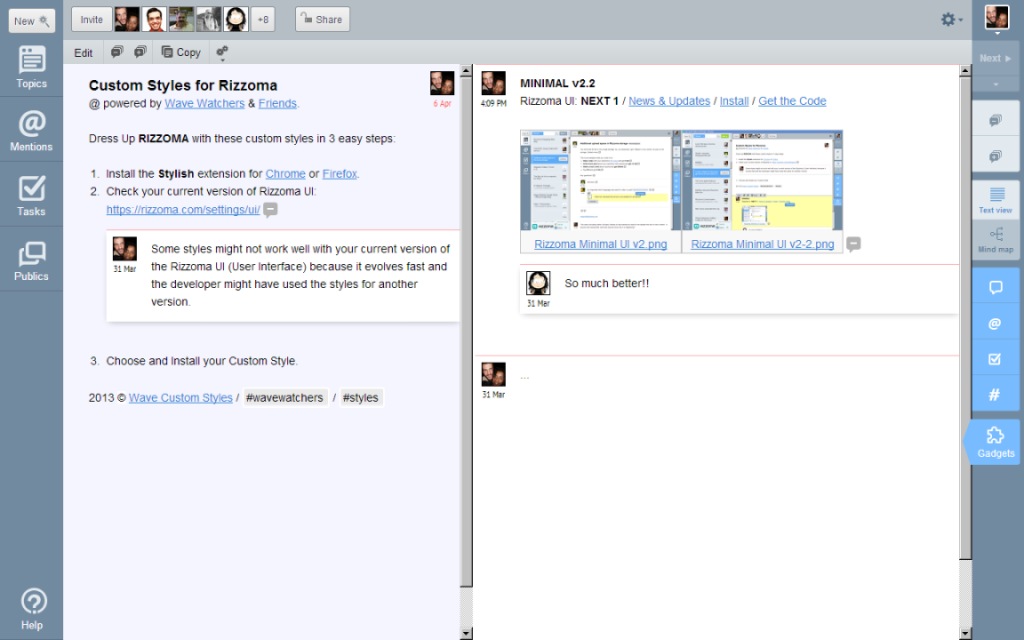Click the 'MINIMAL v2.2' heading
Image resolution: width=1024 pixels, height=640 pixels.
[x=558, y=84]
